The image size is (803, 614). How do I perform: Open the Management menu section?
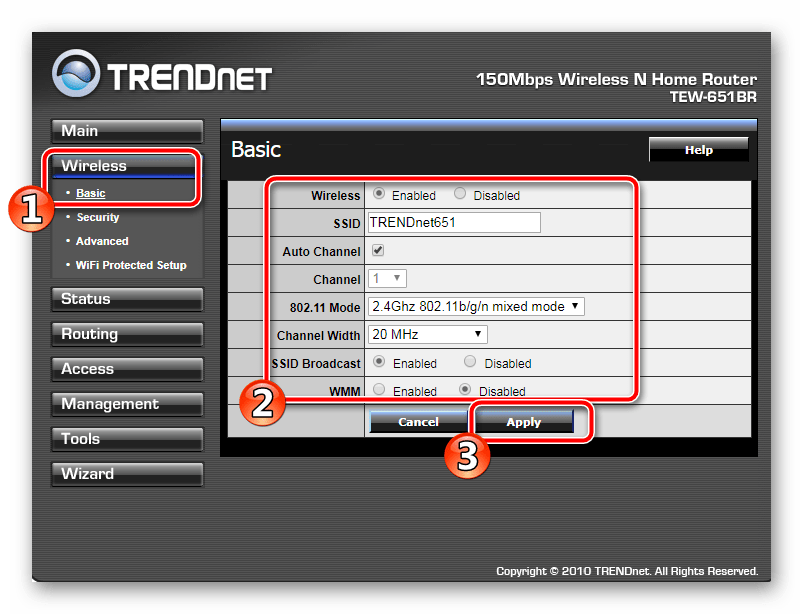(x=127, y=404)
